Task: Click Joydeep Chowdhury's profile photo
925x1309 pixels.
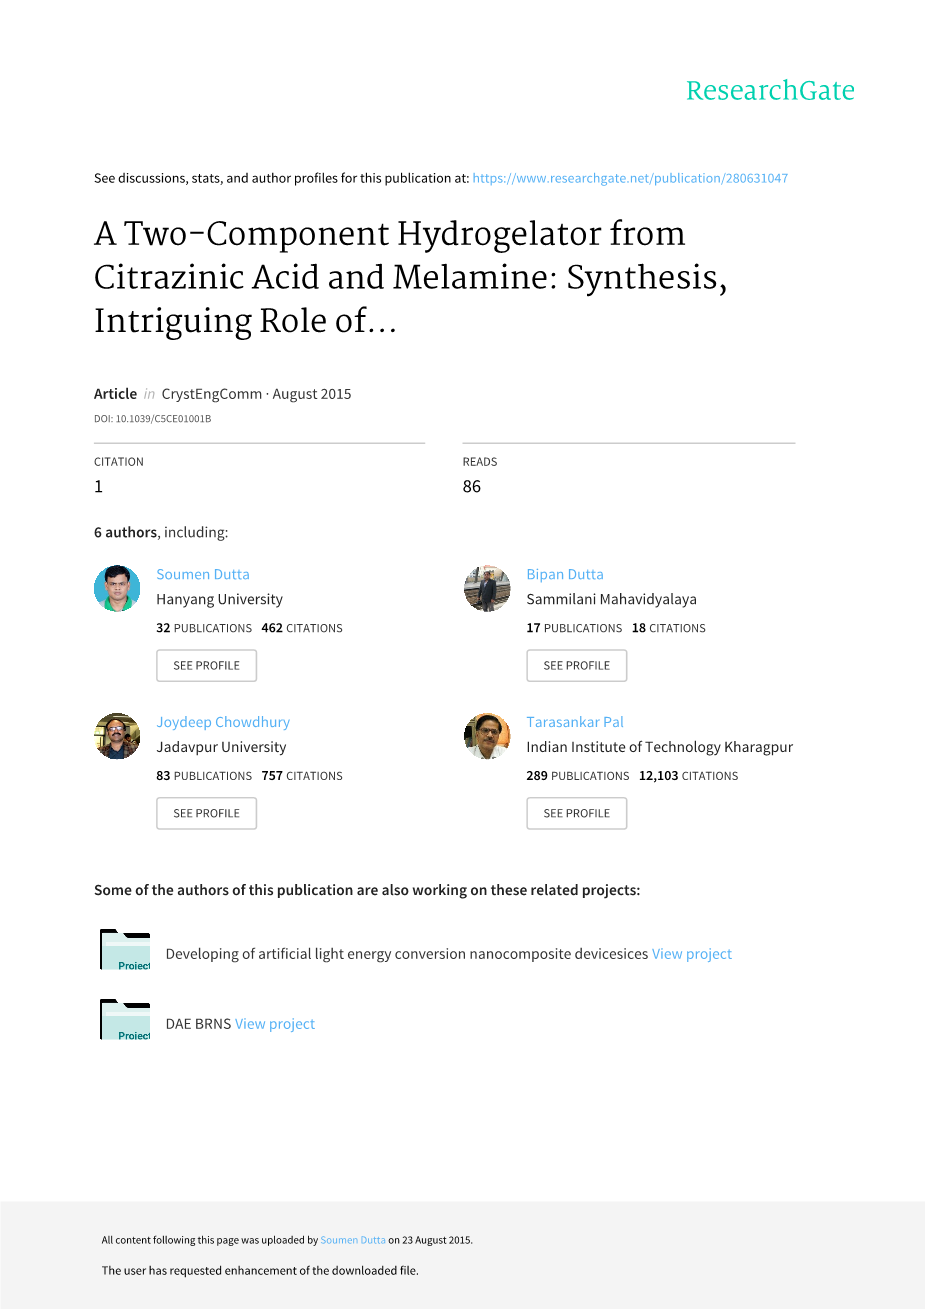Action: coord(117,736)
